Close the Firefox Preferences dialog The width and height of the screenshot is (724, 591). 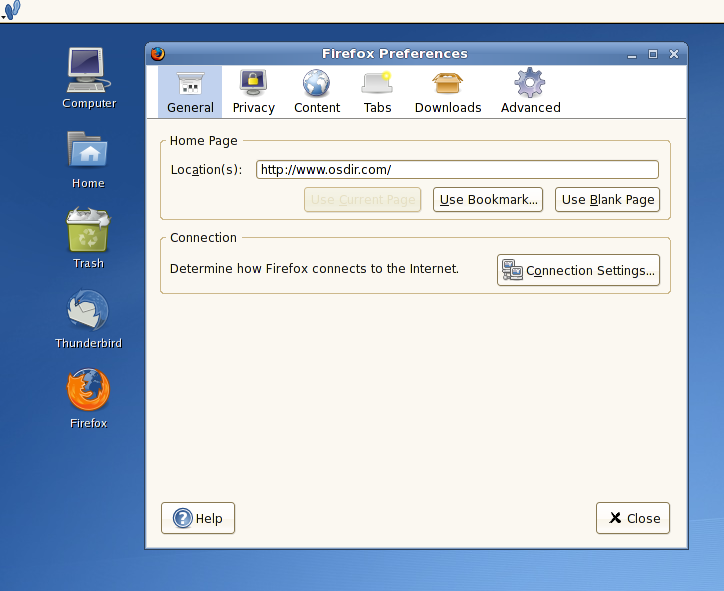coord(633,518)
